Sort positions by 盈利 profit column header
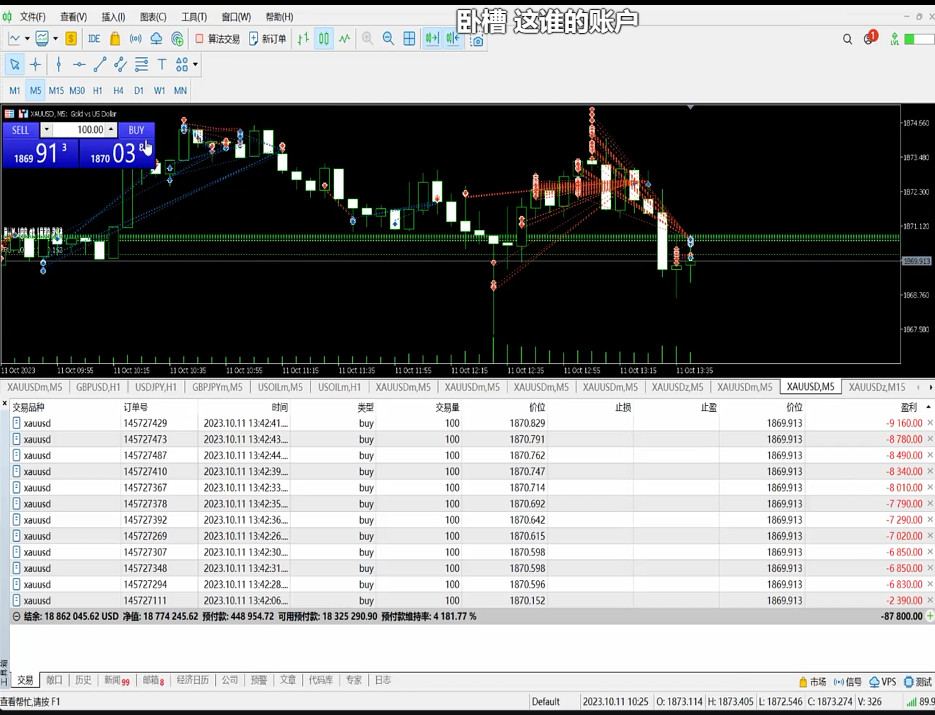Viewport: 935px width, 715px height. [x=908, y=407]
